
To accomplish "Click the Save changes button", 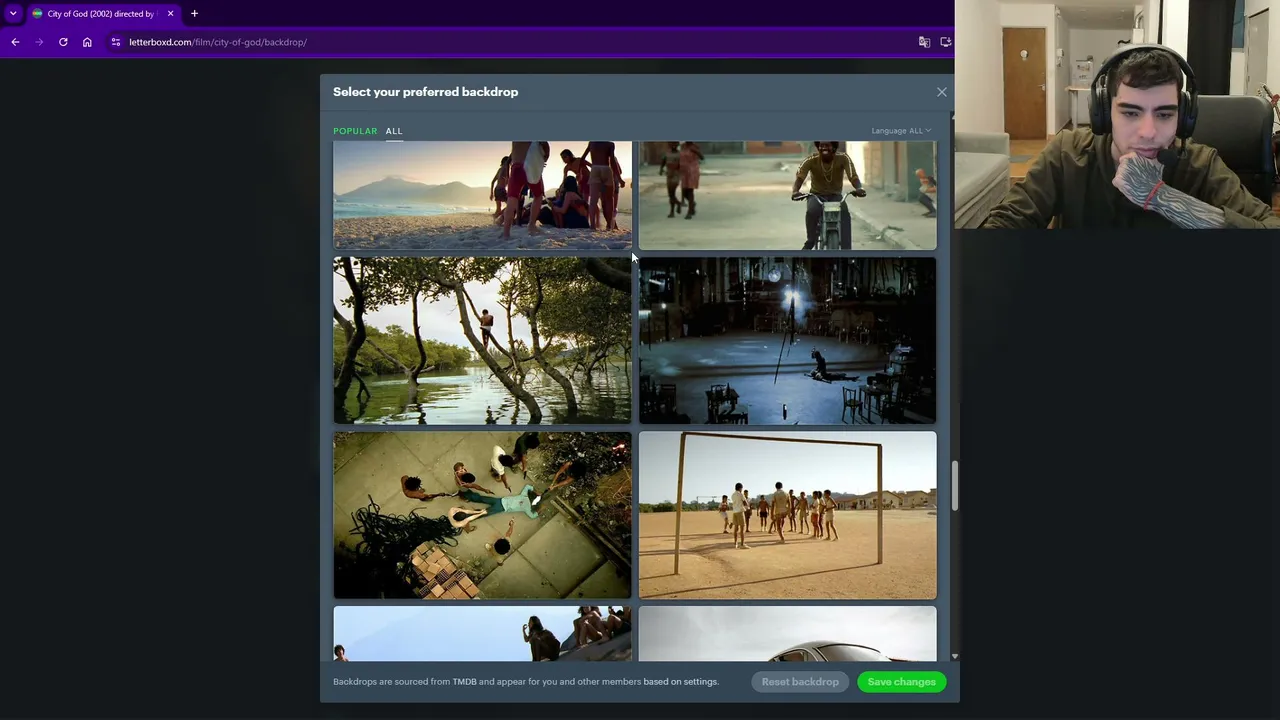I will 902,682.
